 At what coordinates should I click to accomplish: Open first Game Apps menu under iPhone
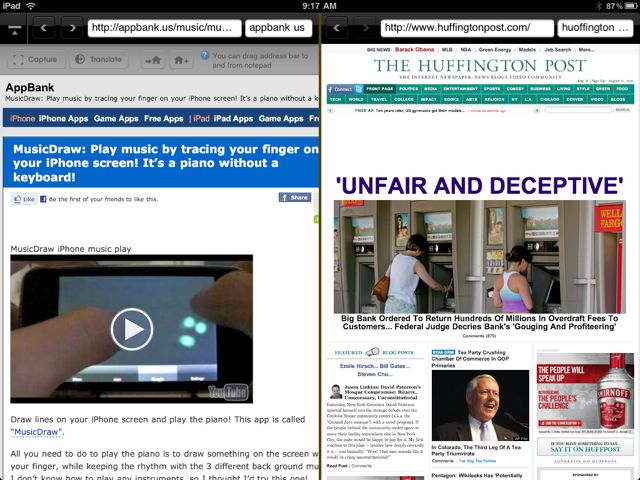click(116, 119)
